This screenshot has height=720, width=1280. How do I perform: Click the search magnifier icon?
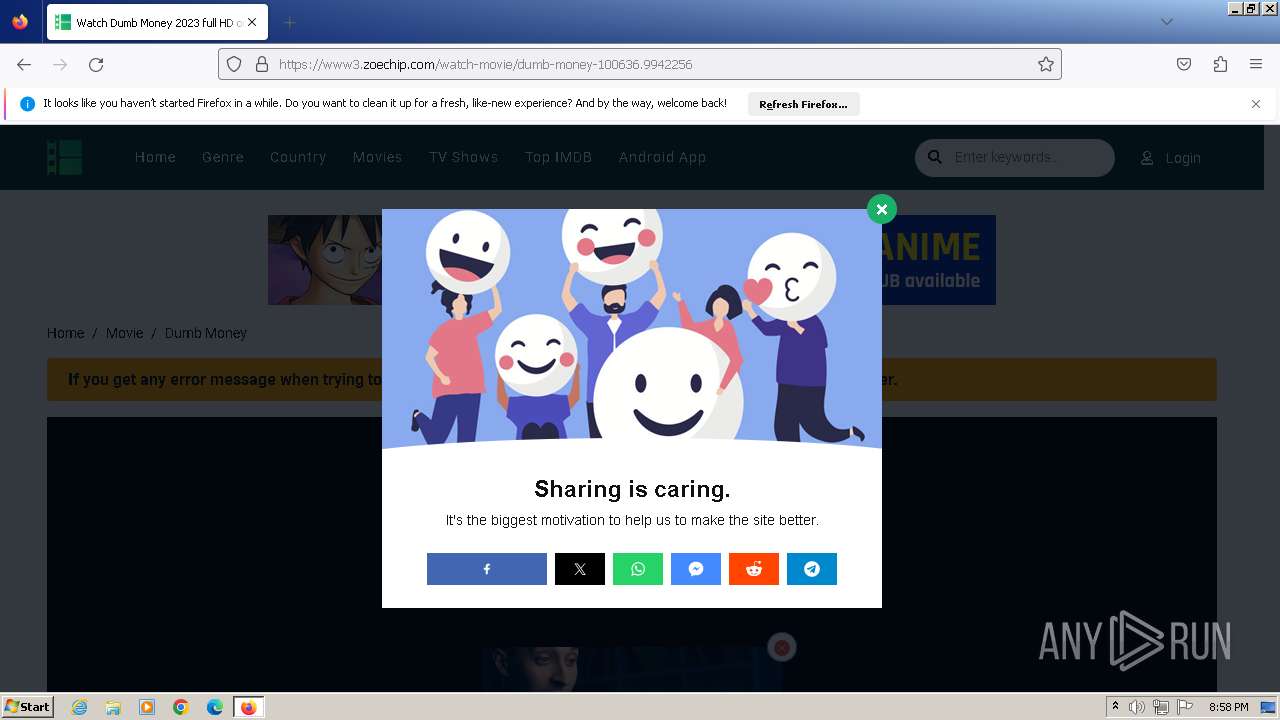[x=935, y=157]
